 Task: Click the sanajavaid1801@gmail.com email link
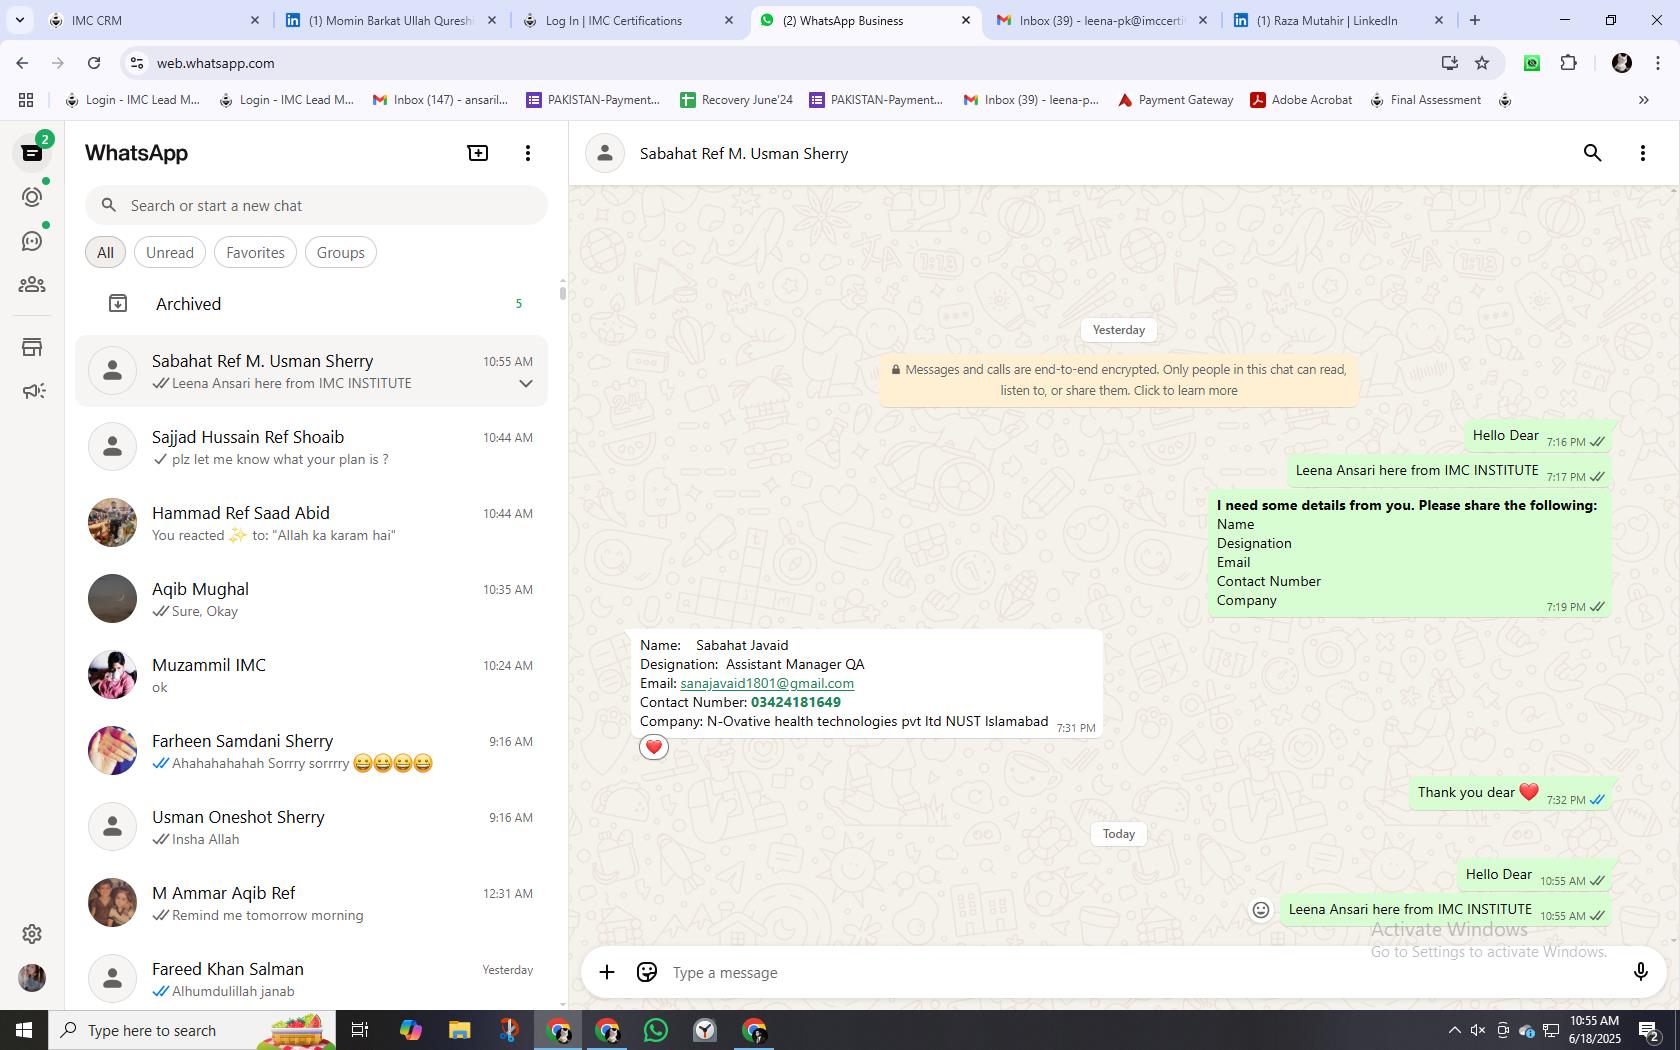tap(767, 684)
